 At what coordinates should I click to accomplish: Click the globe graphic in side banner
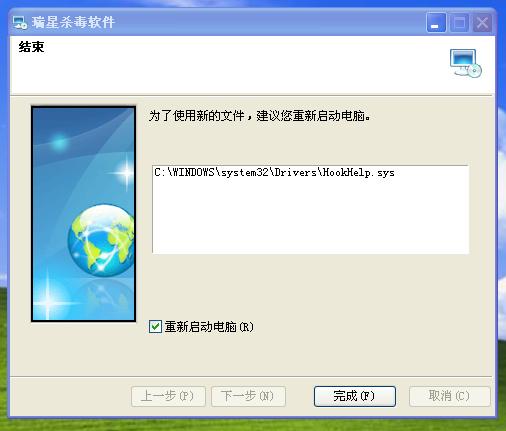pos(100,240)
